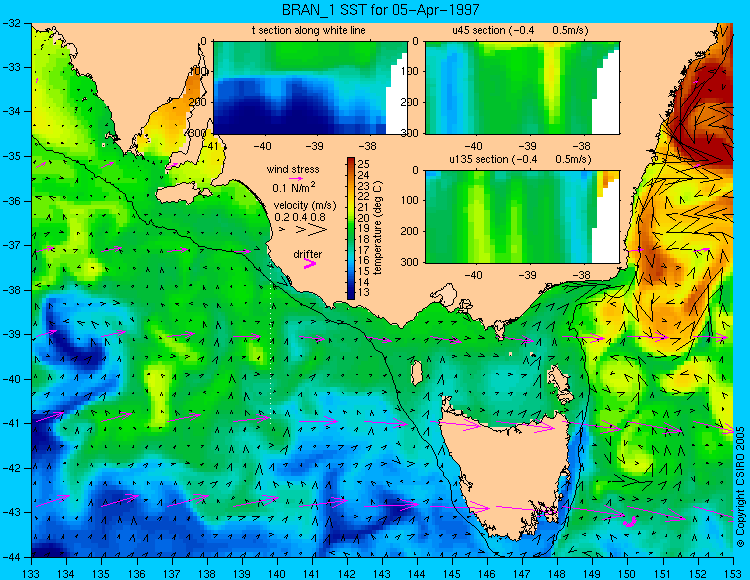Click the temperature color bar

[x=351, y=228]
